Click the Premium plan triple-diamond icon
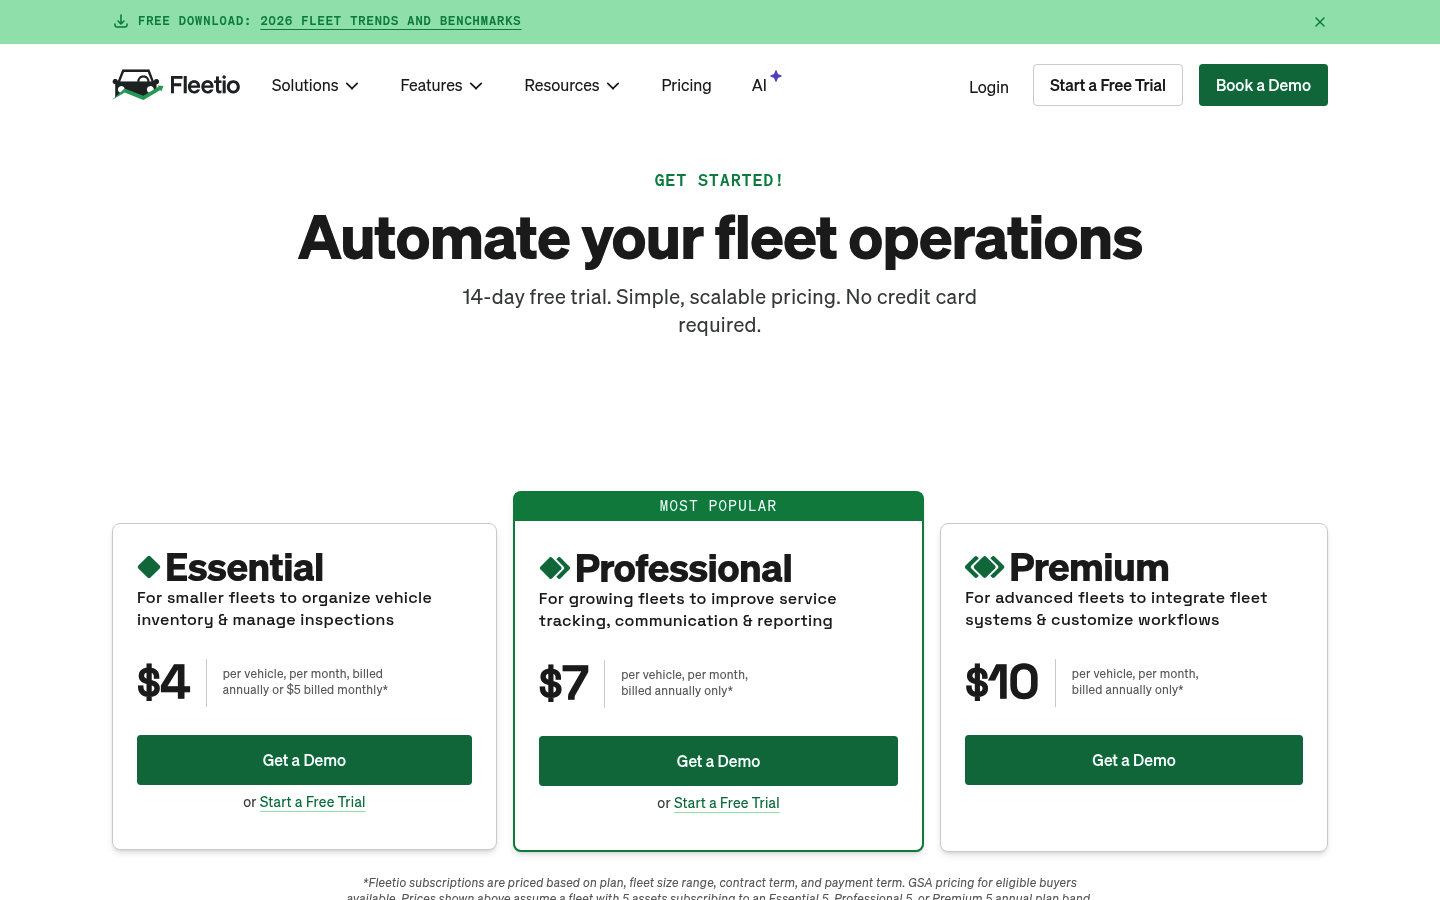Screen dimensions: 1440x900 tap(984, 567)
